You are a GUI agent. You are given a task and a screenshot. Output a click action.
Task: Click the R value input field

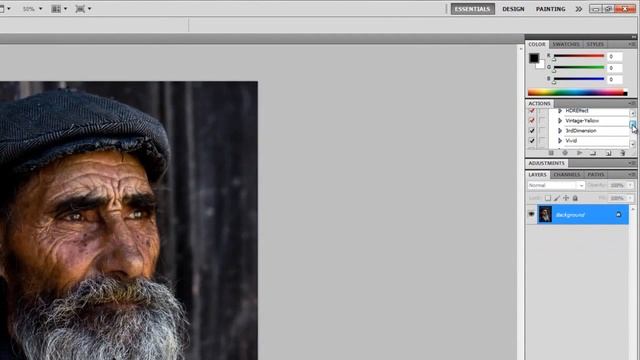(615, 56)
